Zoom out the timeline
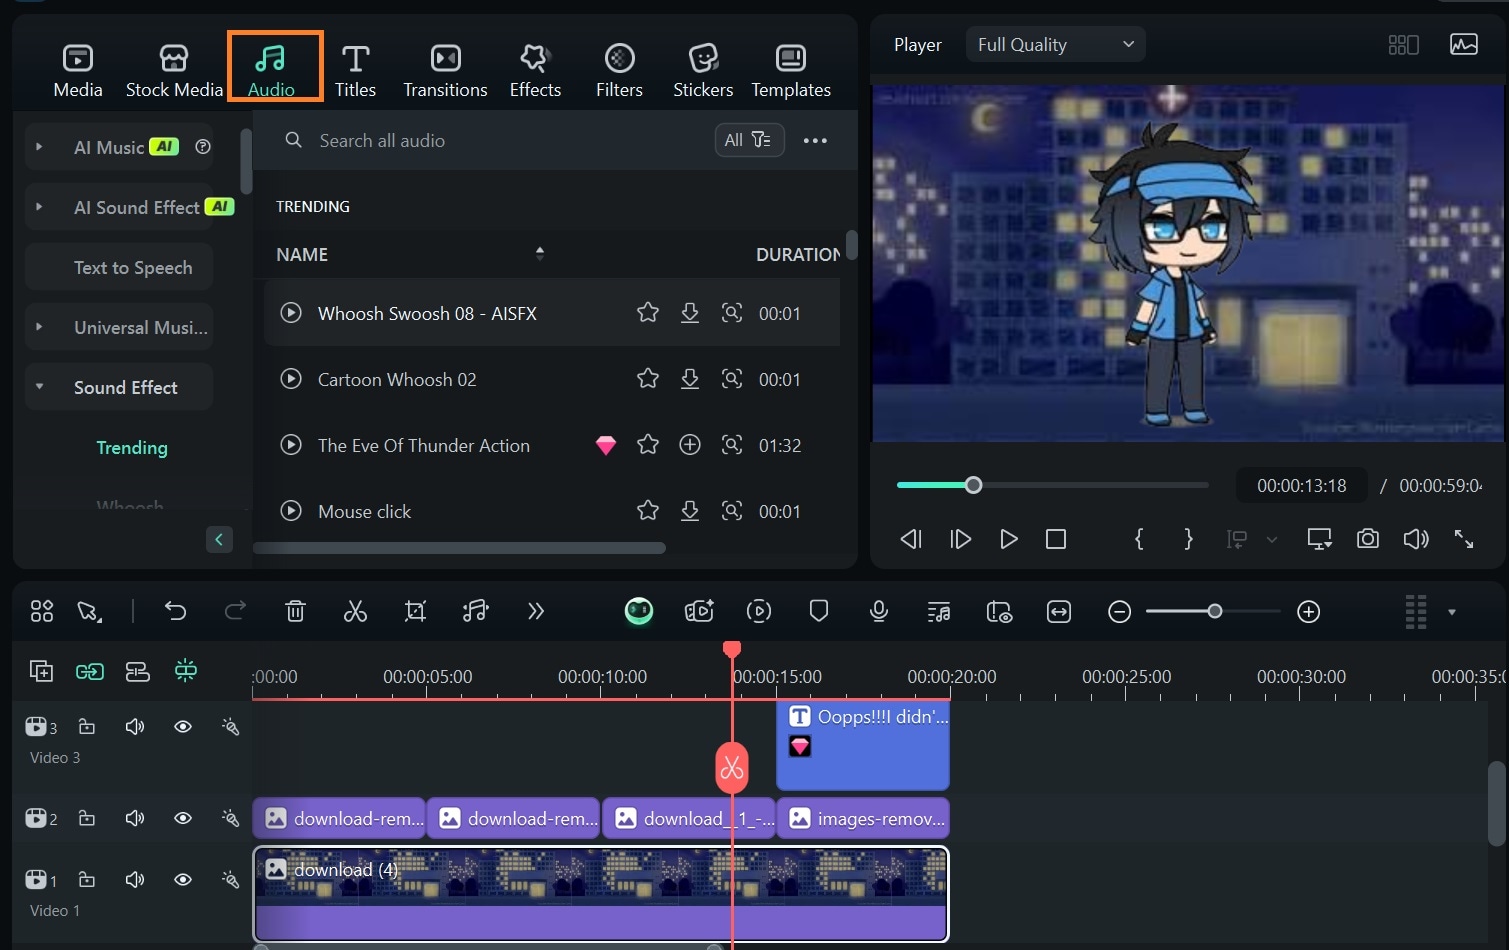 (1120, 611)
